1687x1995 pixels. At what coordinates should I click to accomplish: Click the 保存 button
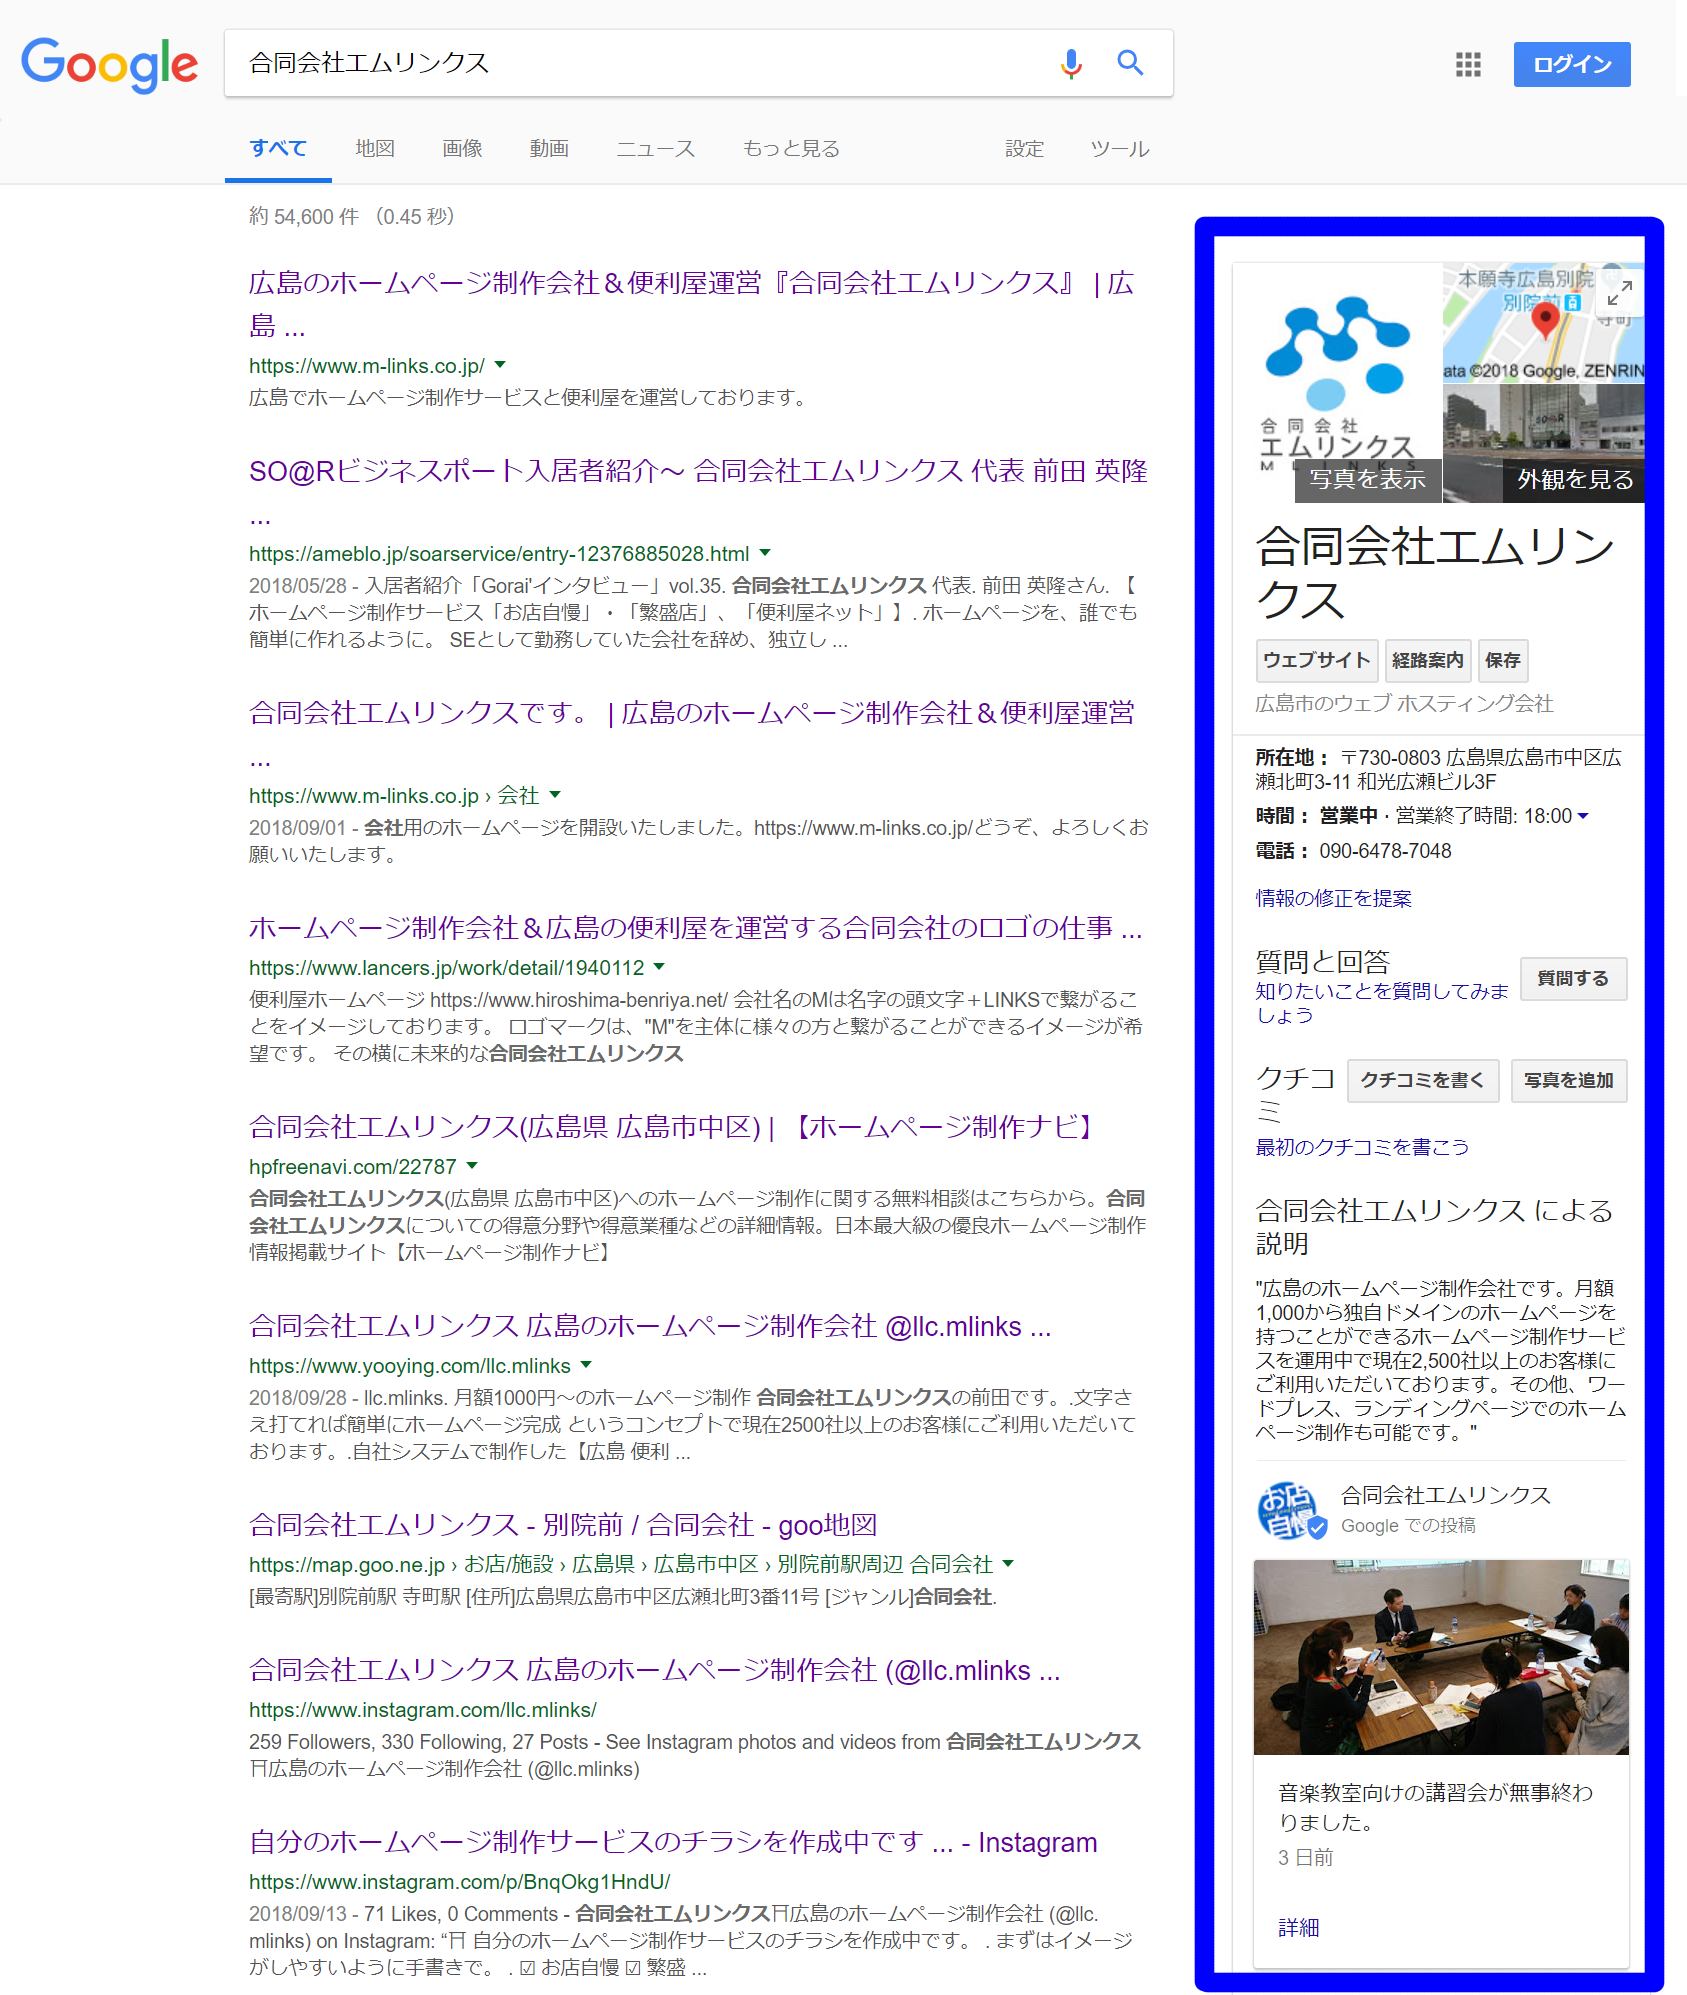click(1502, 660)
